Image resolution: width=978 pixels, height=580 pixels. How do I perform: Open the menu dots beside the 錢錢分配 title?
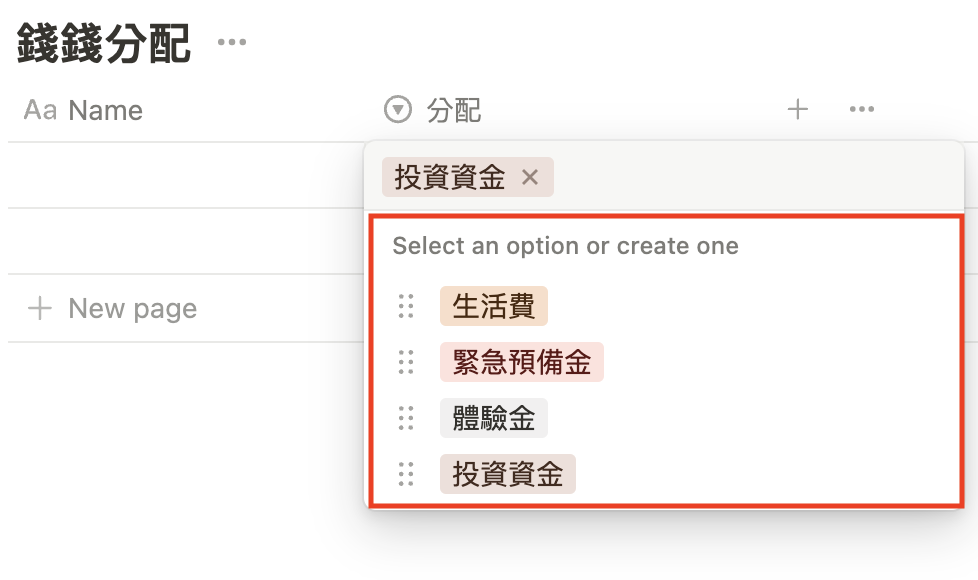pos(231,43)
